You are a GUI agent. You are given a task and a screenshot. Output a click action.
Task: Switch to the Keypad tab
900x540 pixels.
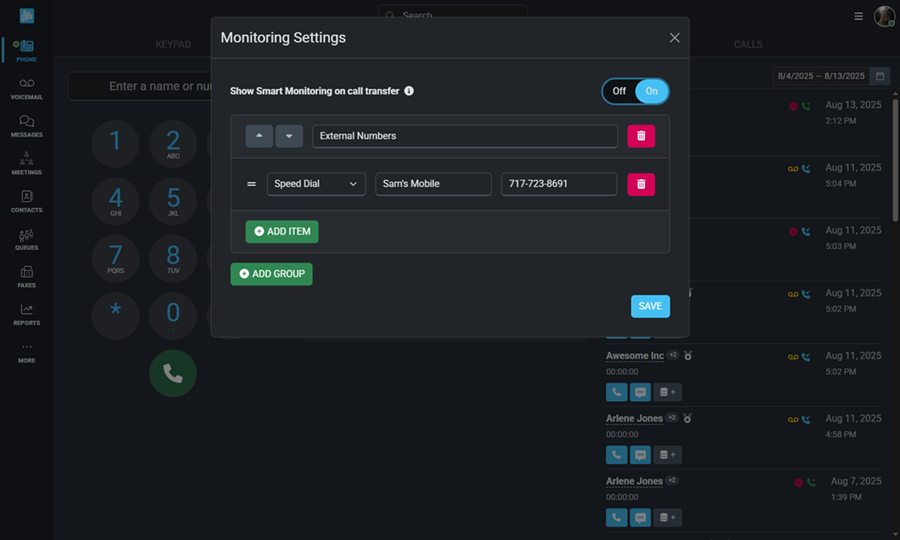pyautogui.click(x=173, y=44)
